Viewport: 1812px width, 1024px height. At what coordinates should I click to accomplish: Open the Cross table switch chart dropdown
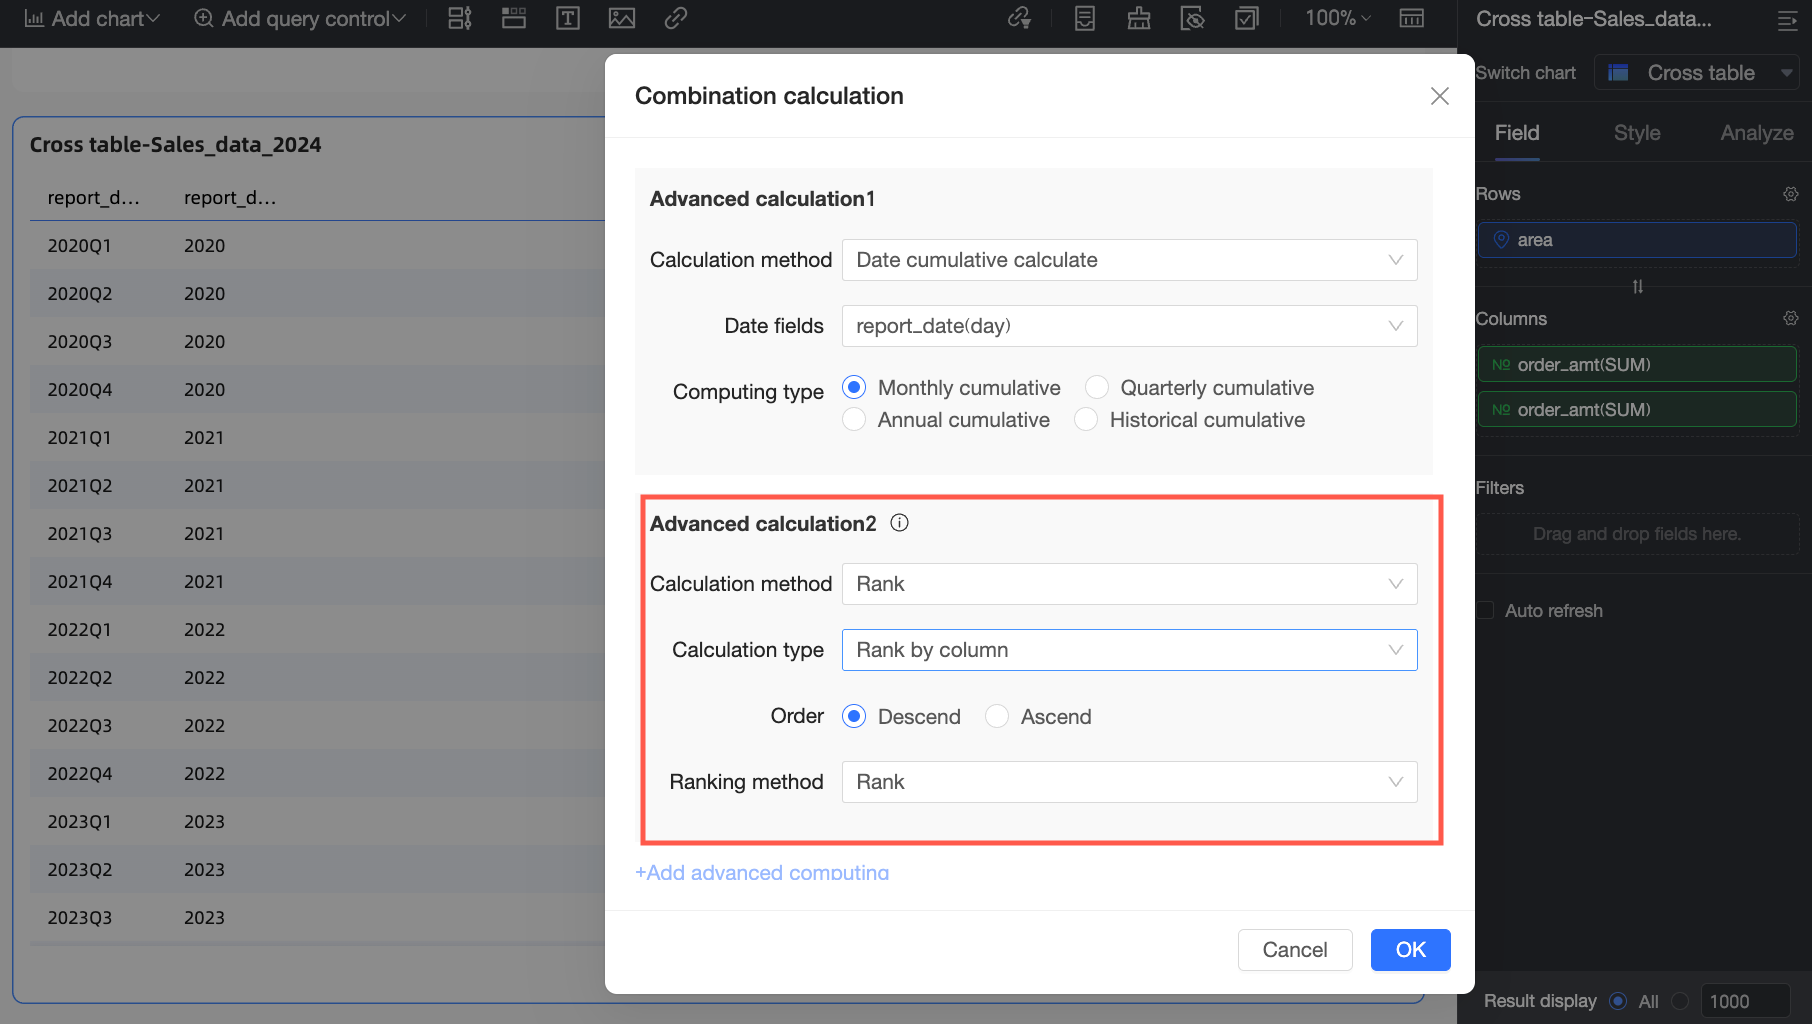pos(1697,73)
